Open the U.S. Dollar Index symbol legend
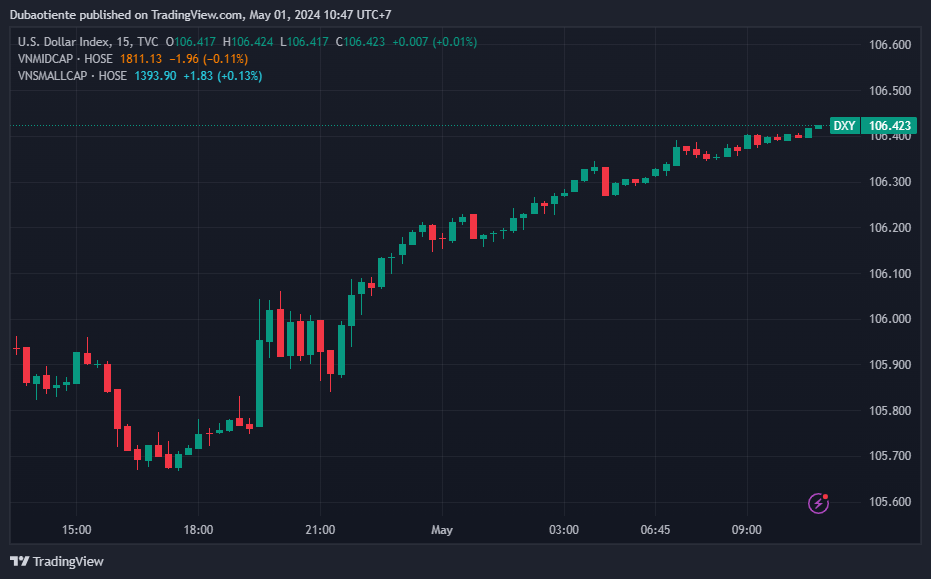This screenshot has width=931, height=579. pos(64,42)
